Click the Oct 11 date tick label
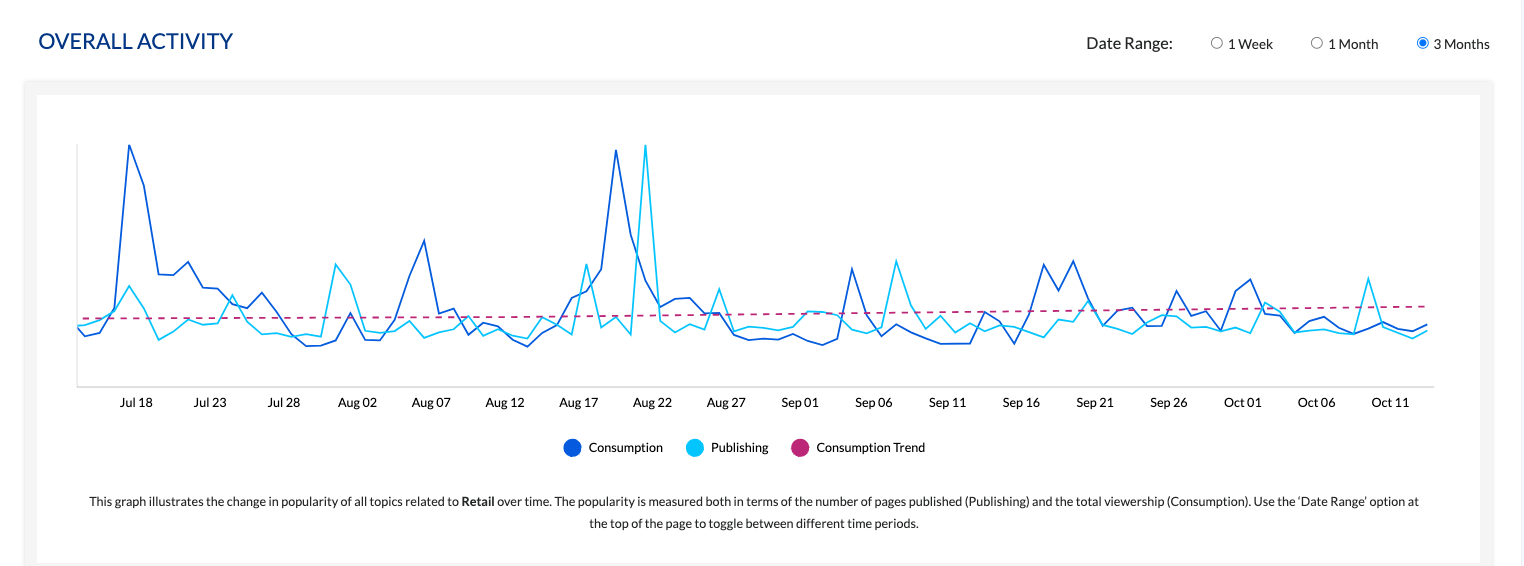Screen dimensions: 1524x566 click(x=1389, y=403)
